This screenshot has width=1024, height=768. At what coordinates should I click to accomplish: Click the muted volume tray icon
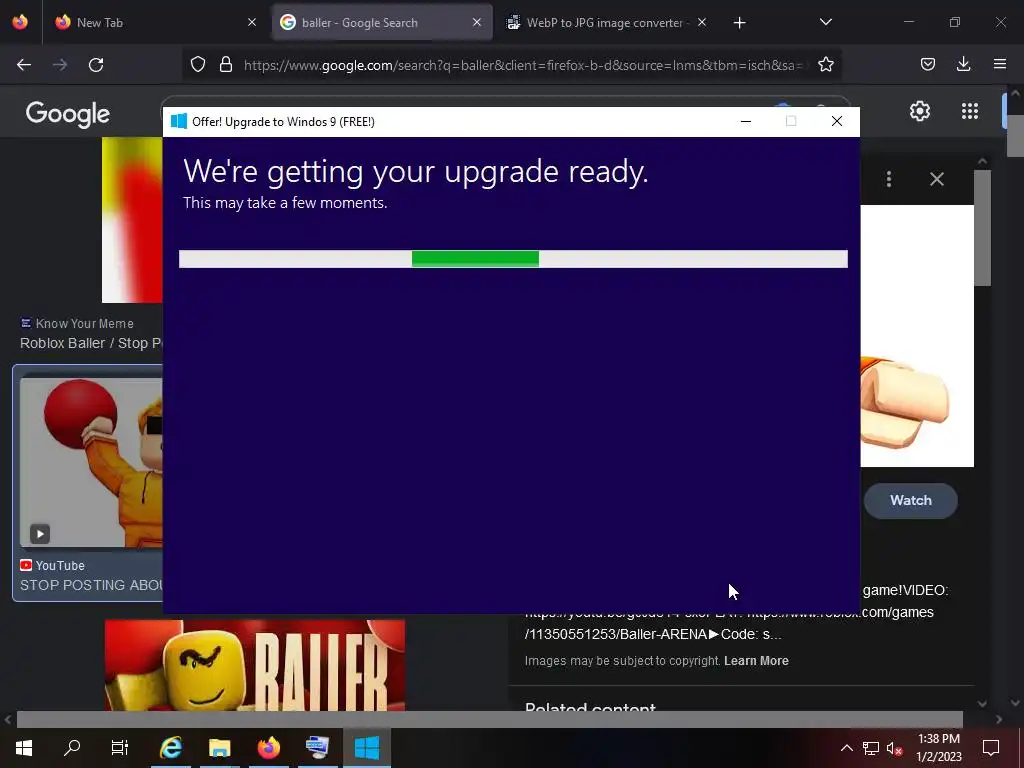pos(895,748)
